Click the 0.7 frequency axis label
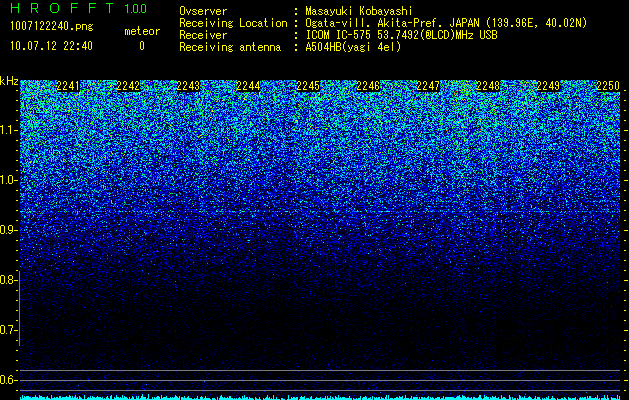This screenshot has width=629, height=400. pos(8,330)
